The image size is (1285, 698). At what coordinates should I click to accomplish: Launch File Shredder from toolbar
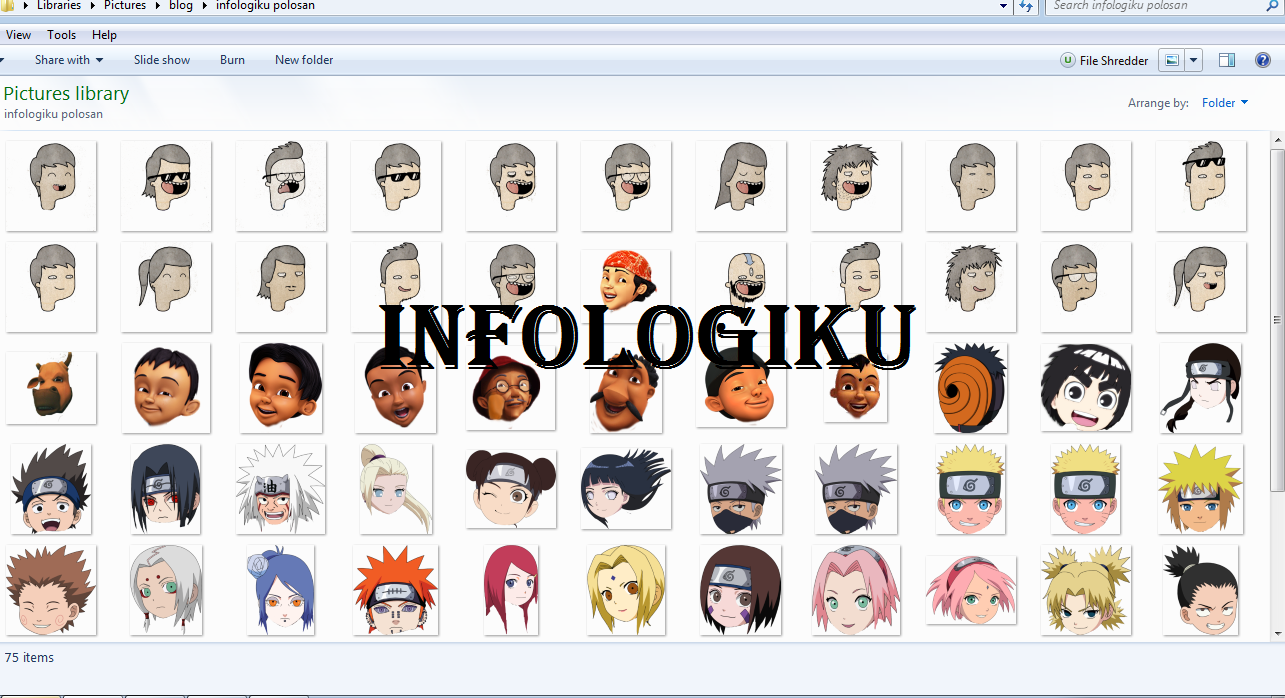[1104, 60]
